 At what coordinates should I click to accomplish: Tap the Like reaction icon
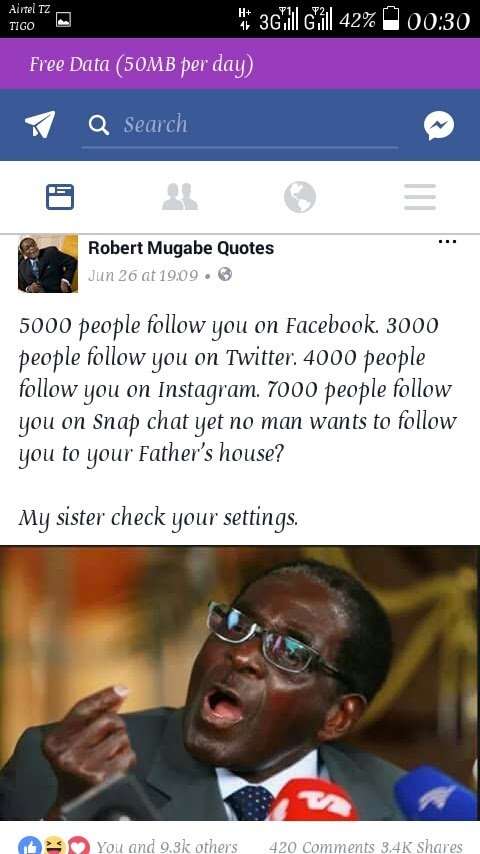[x=28, y=845]
